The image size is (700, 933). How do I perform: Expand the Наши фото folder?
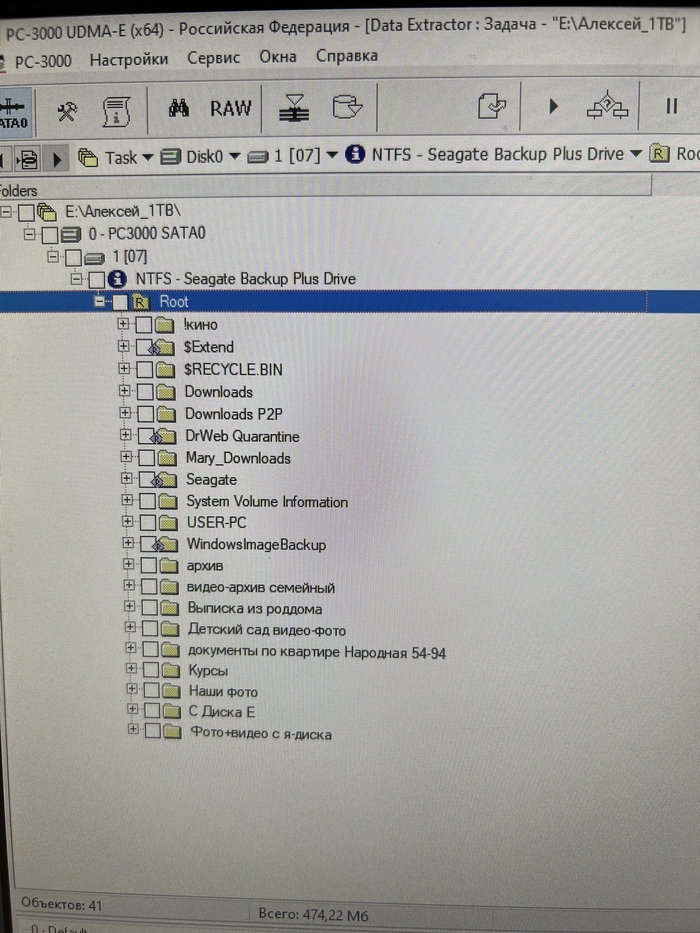coord(132,689)
